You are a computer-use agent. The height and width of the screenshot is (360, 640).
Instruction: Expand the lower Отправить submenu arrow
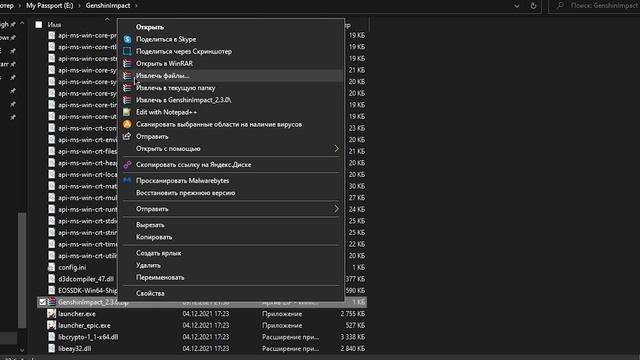336,209
